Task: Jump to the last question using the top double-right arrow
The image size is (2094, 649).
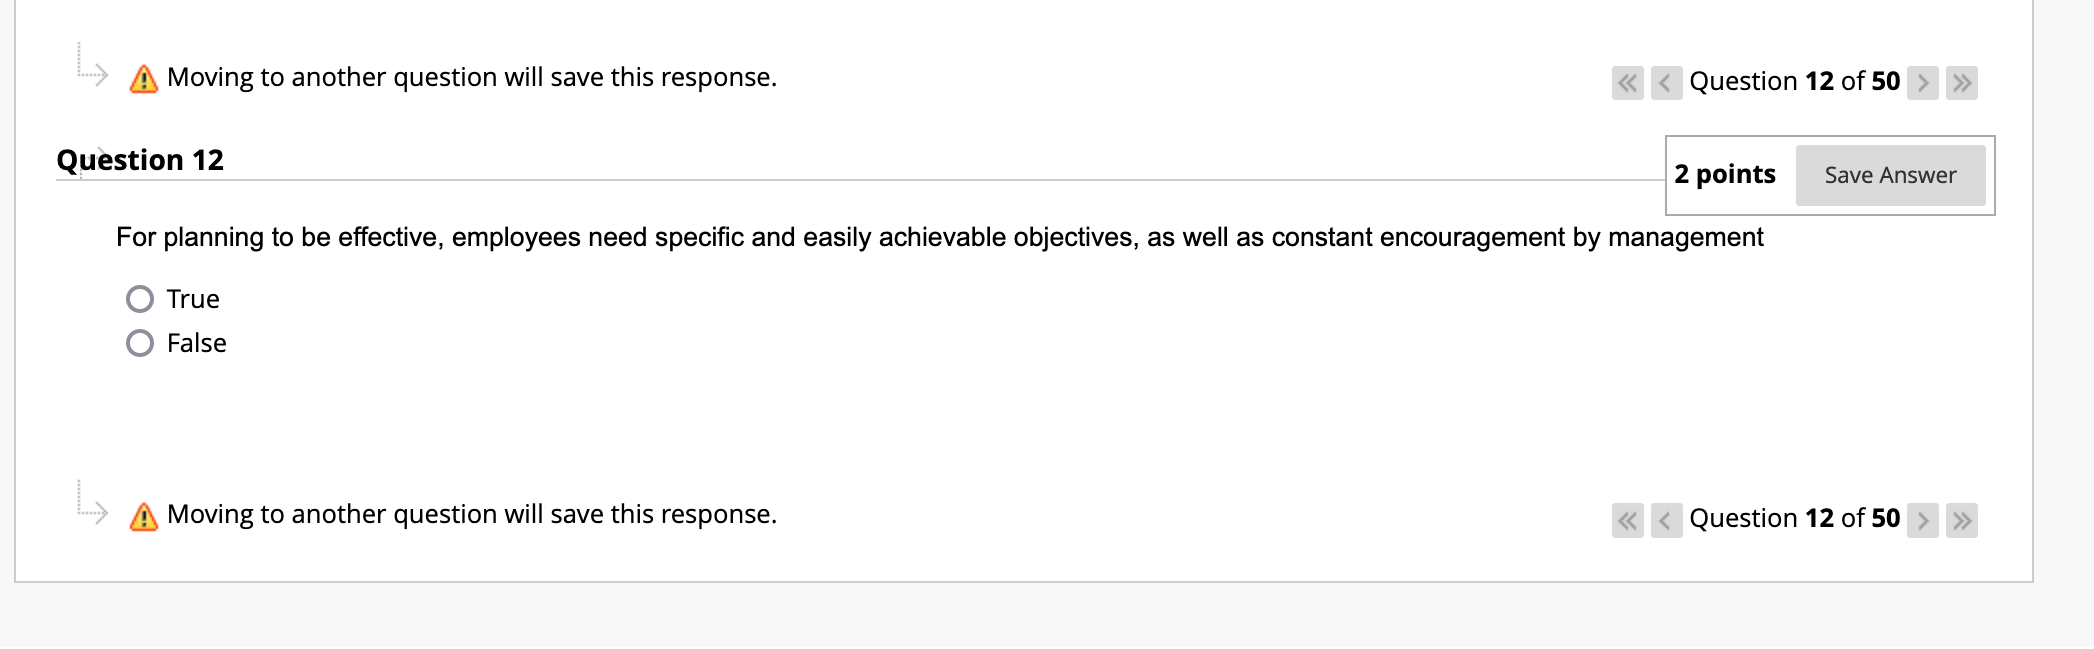Action: 1961,84
